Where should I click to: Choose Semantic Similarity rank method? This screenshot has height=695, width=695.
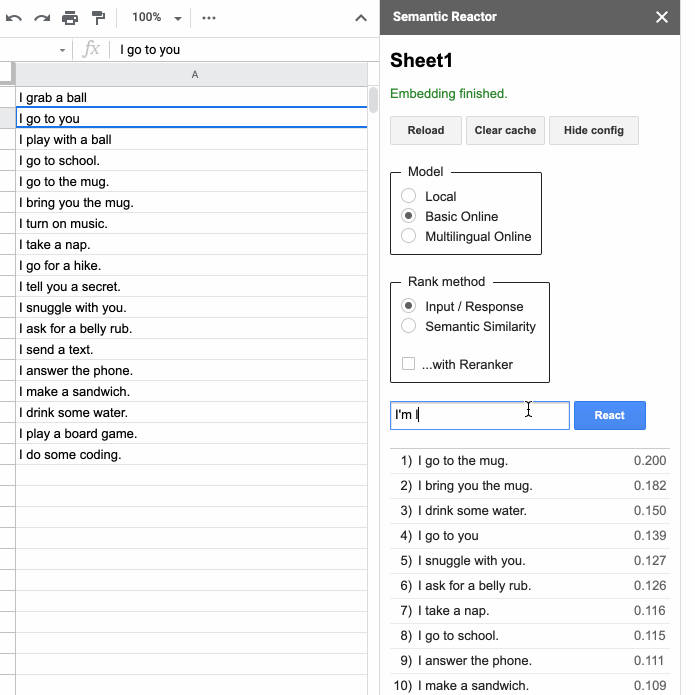pyautogui.click(x=408, y=326)
